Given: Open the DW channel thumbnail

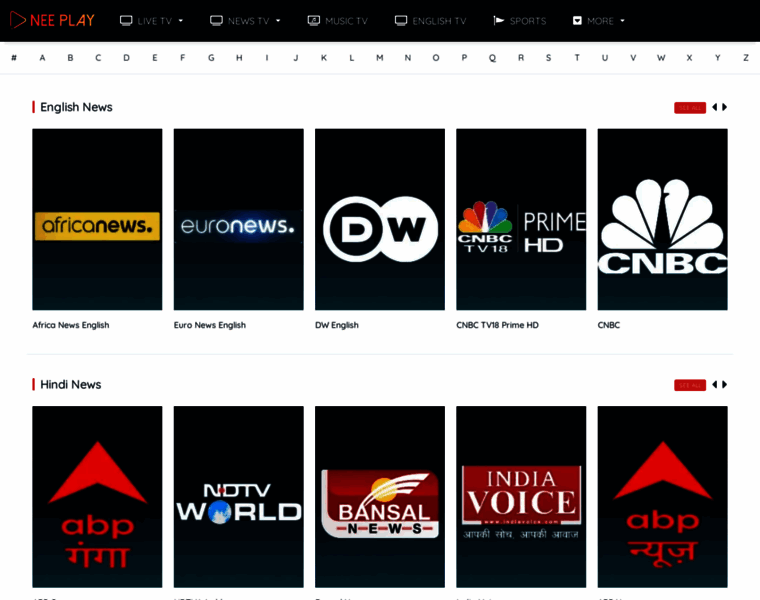Looking at the screenshot, I should coord(380,219).
